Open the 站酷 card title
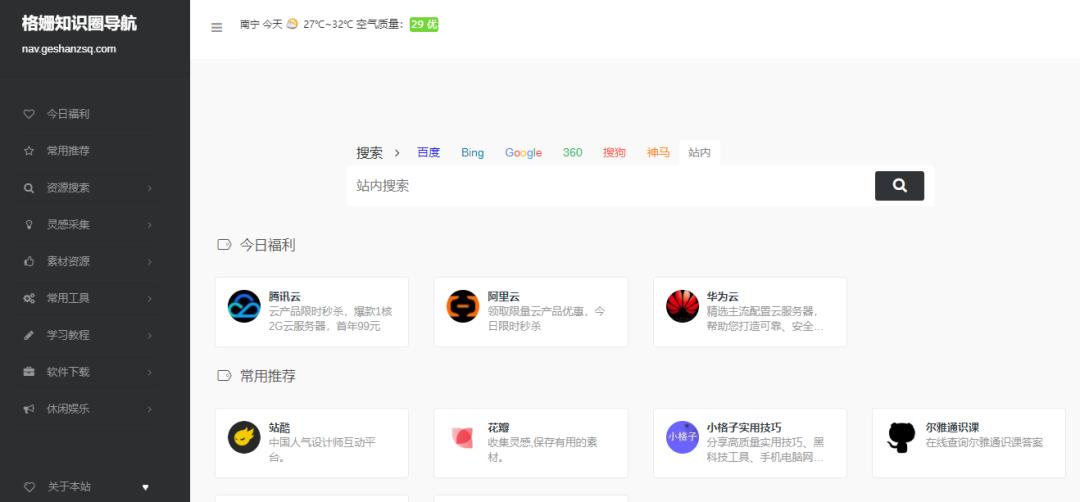Image resolution: width=1080 pixels, height=502 pixels. [x=279, y=428]
